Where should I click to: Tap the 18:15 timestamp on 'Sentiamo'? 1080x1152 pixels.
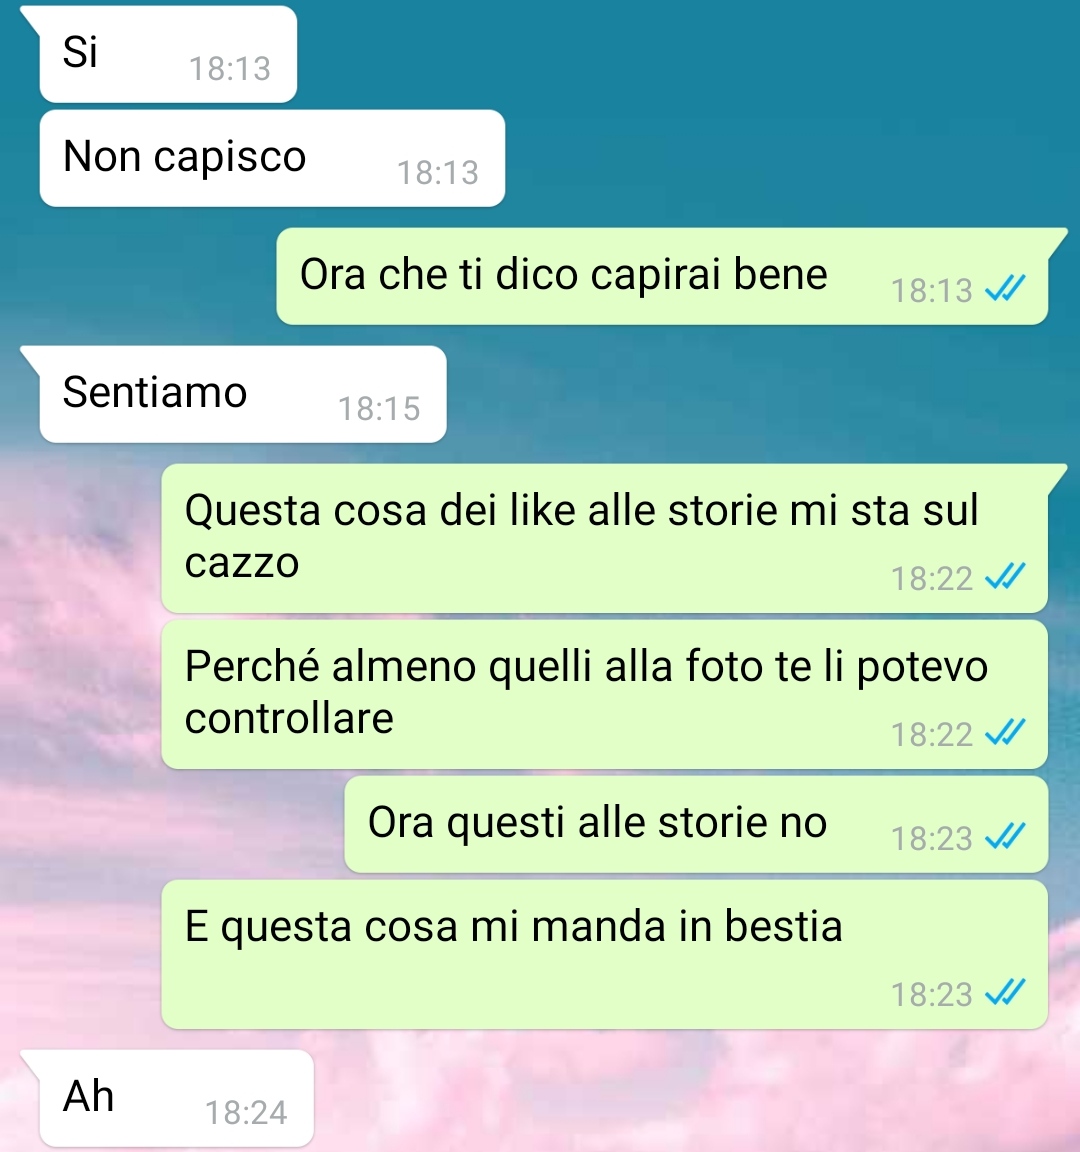[379, 408]
